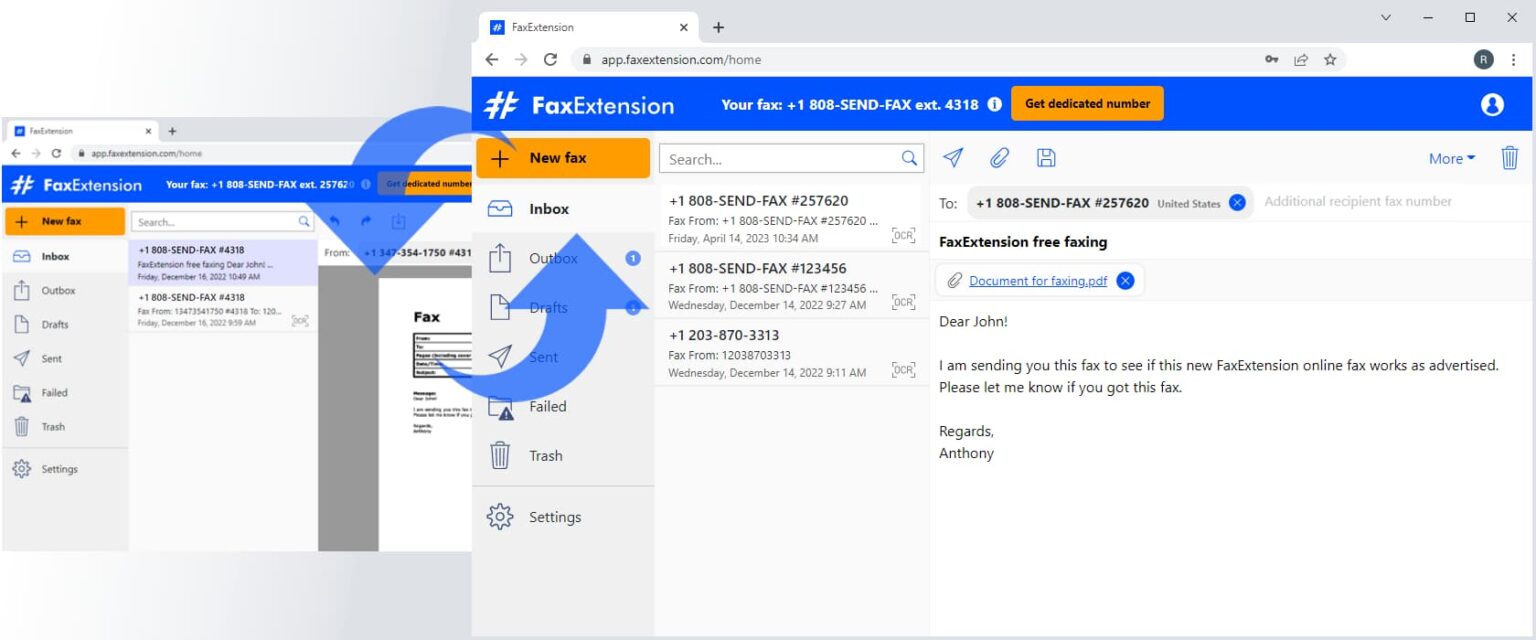Viewport: 1536px width, 640px height.
Task: Open the Sent folder
Action: pos(543,357)
